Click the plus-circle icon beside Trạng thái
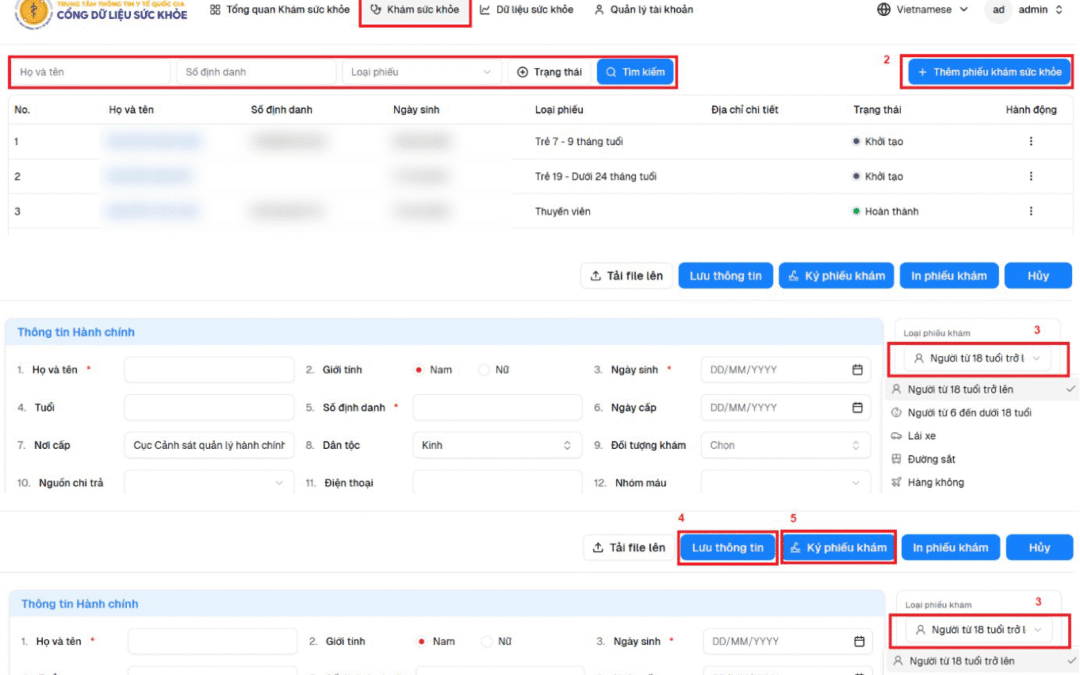Image resolution: width=1080 pixels, height=675 pixels. click(x=522, y=72)
